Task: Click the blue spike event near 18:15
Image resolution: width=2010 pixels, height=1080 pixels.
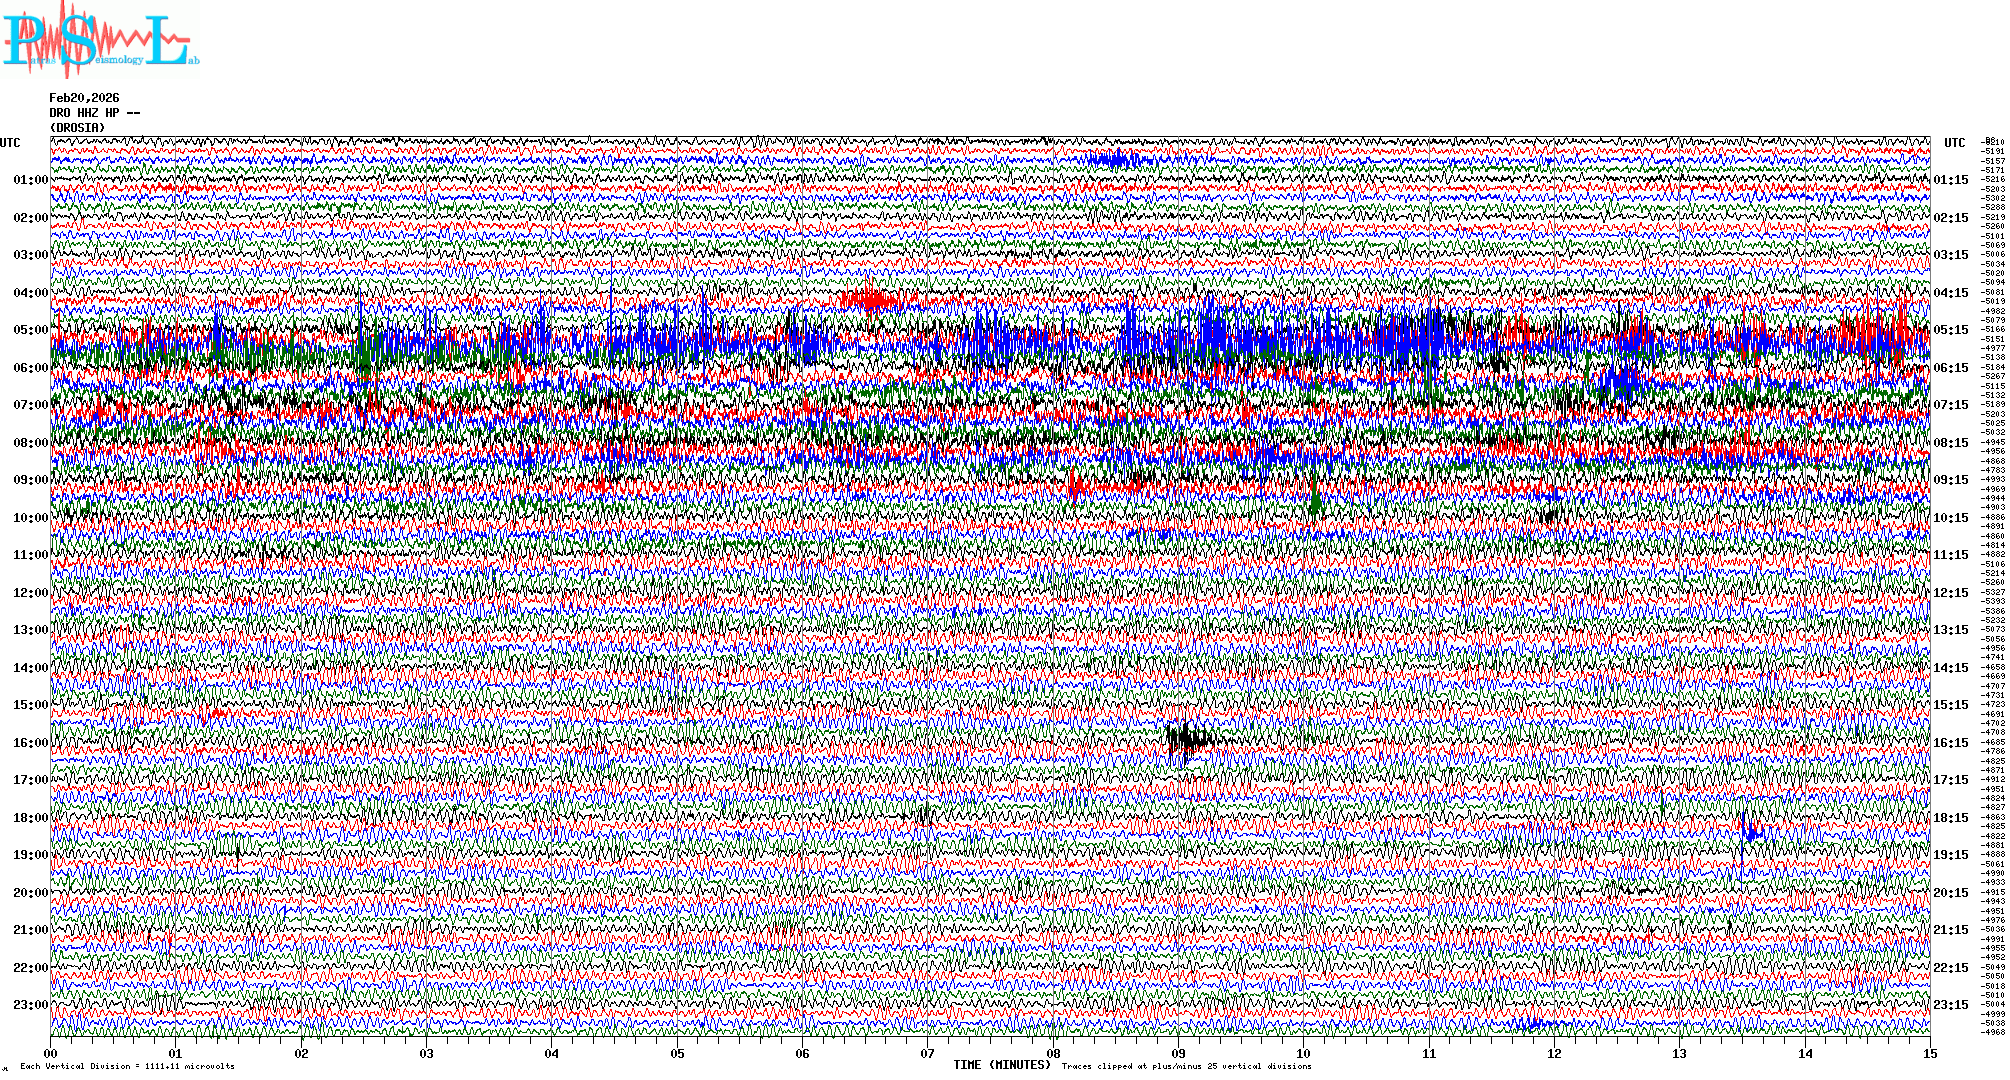Action: click(1749, 832)
